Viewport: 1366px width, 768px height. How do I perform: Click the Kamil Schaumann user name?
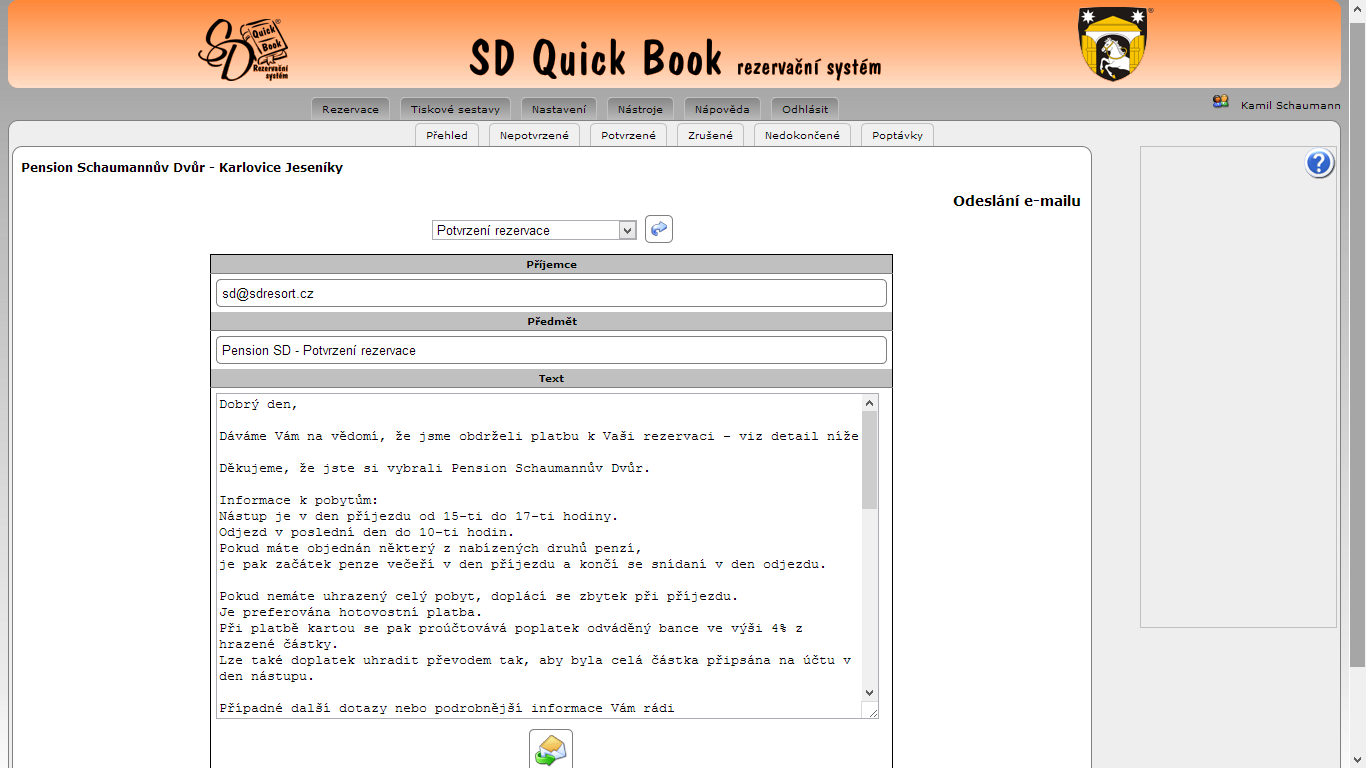1290,105
